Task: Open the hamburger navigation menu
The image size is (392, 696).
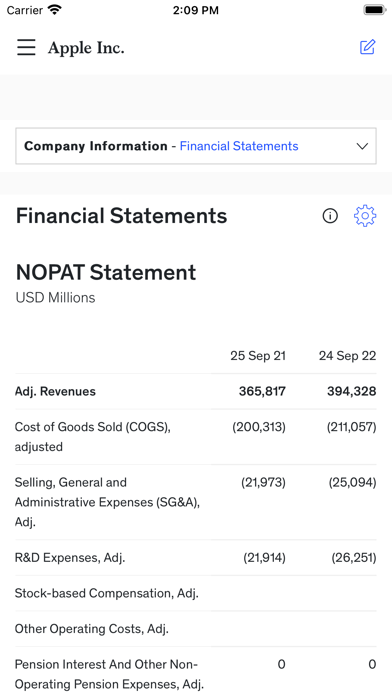Action: pyautogui.click(x=26, y=47)
